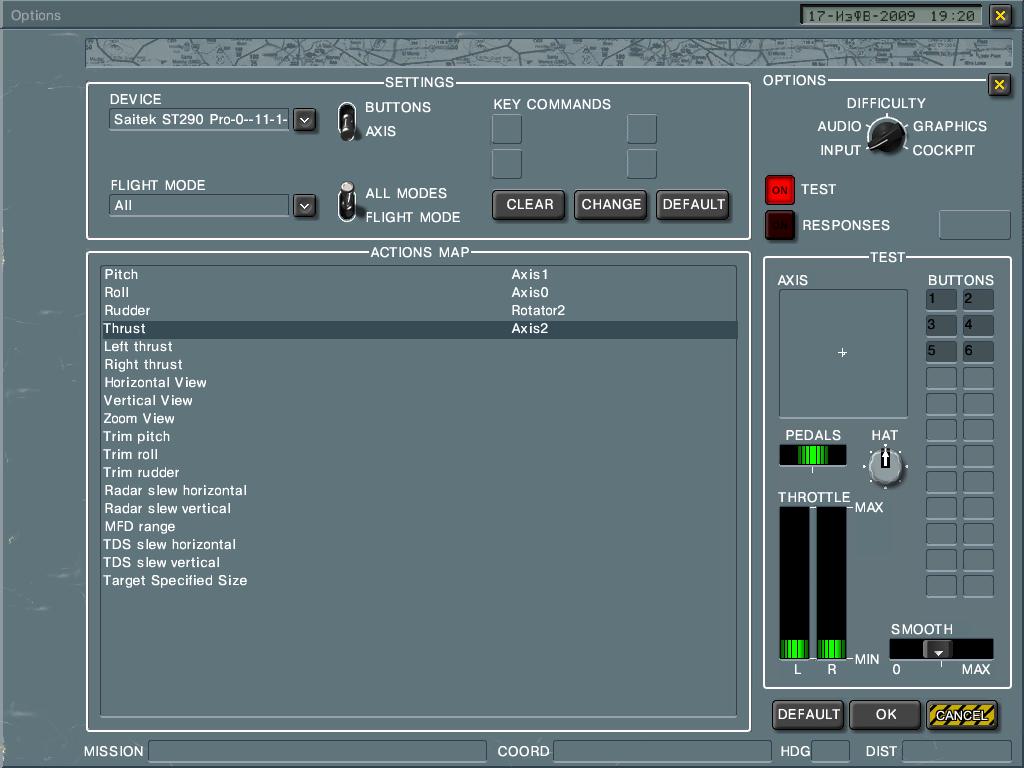
Task: Click joystick button 1 indicator
Action: click(x=941, y=299)
